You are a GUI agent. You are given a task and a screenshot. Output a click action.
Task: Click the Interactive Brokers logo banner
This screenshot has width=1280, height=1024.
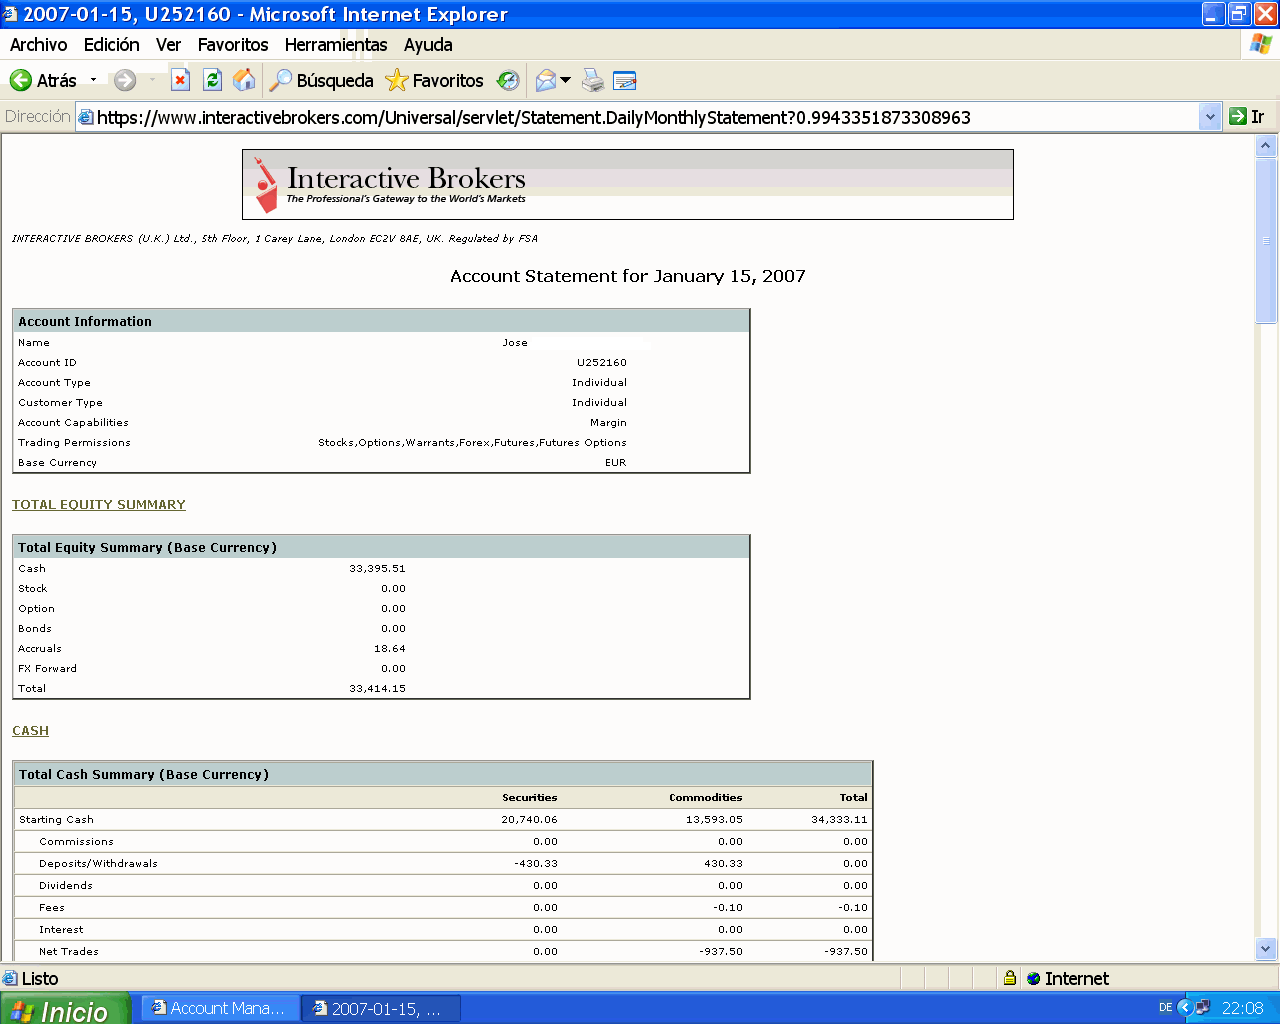[628, 184]
